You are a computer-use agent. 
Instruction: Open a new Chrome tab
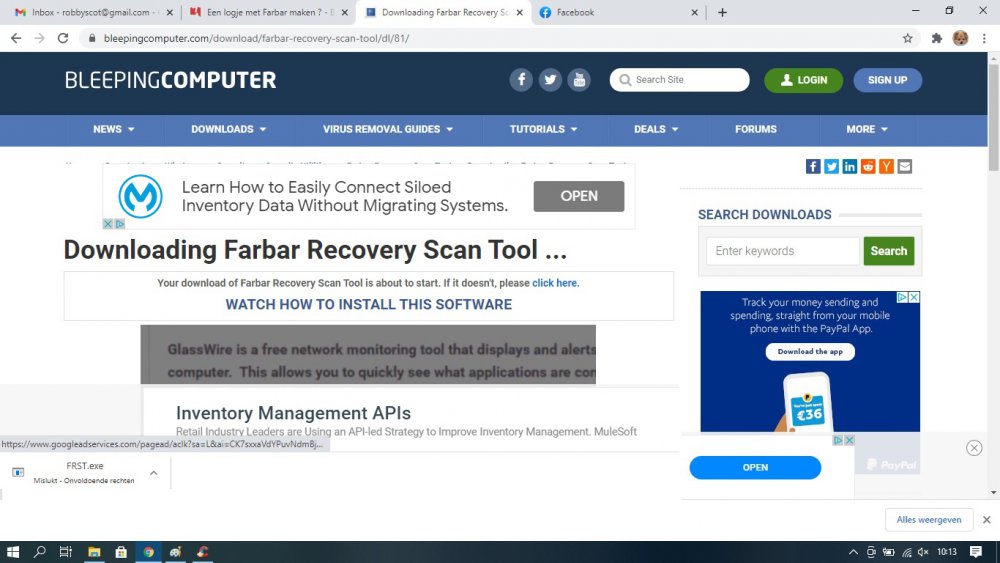[x=722, y=12]
